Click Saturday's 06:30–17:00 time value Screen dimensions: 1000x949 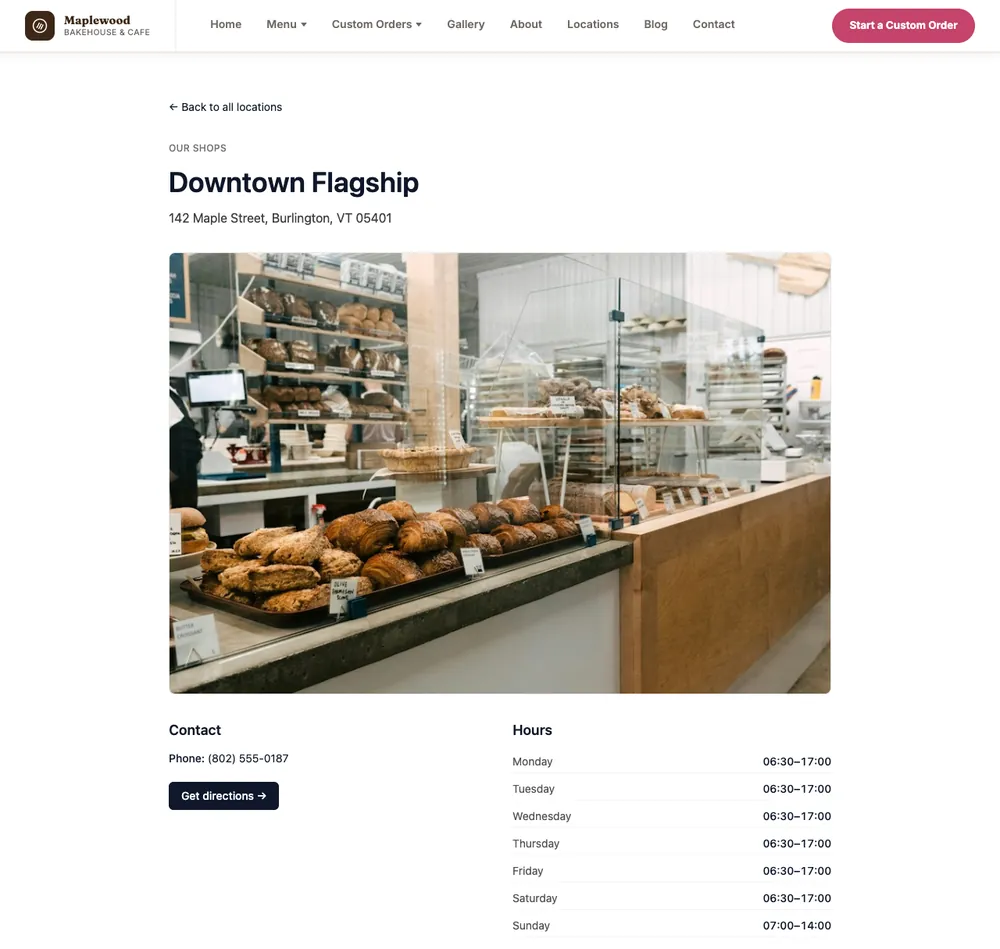pyautogui.click(x=797, y=899)
